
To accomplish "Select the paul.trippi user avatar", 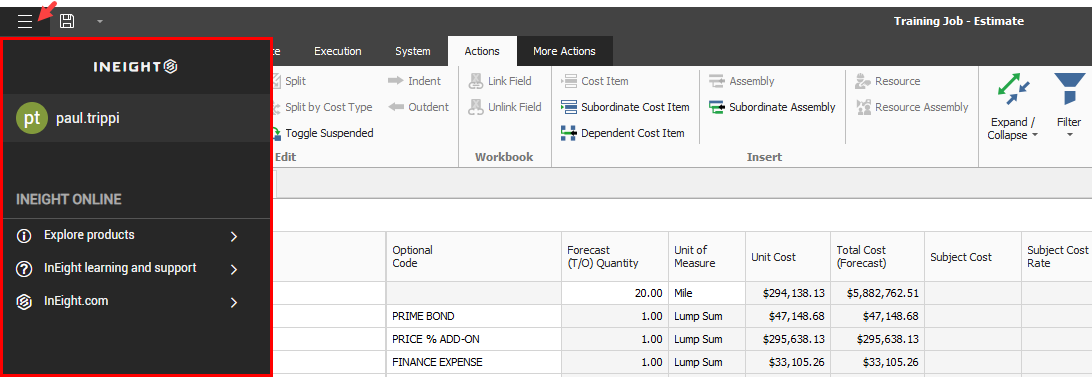I will [x=32, y=118].
